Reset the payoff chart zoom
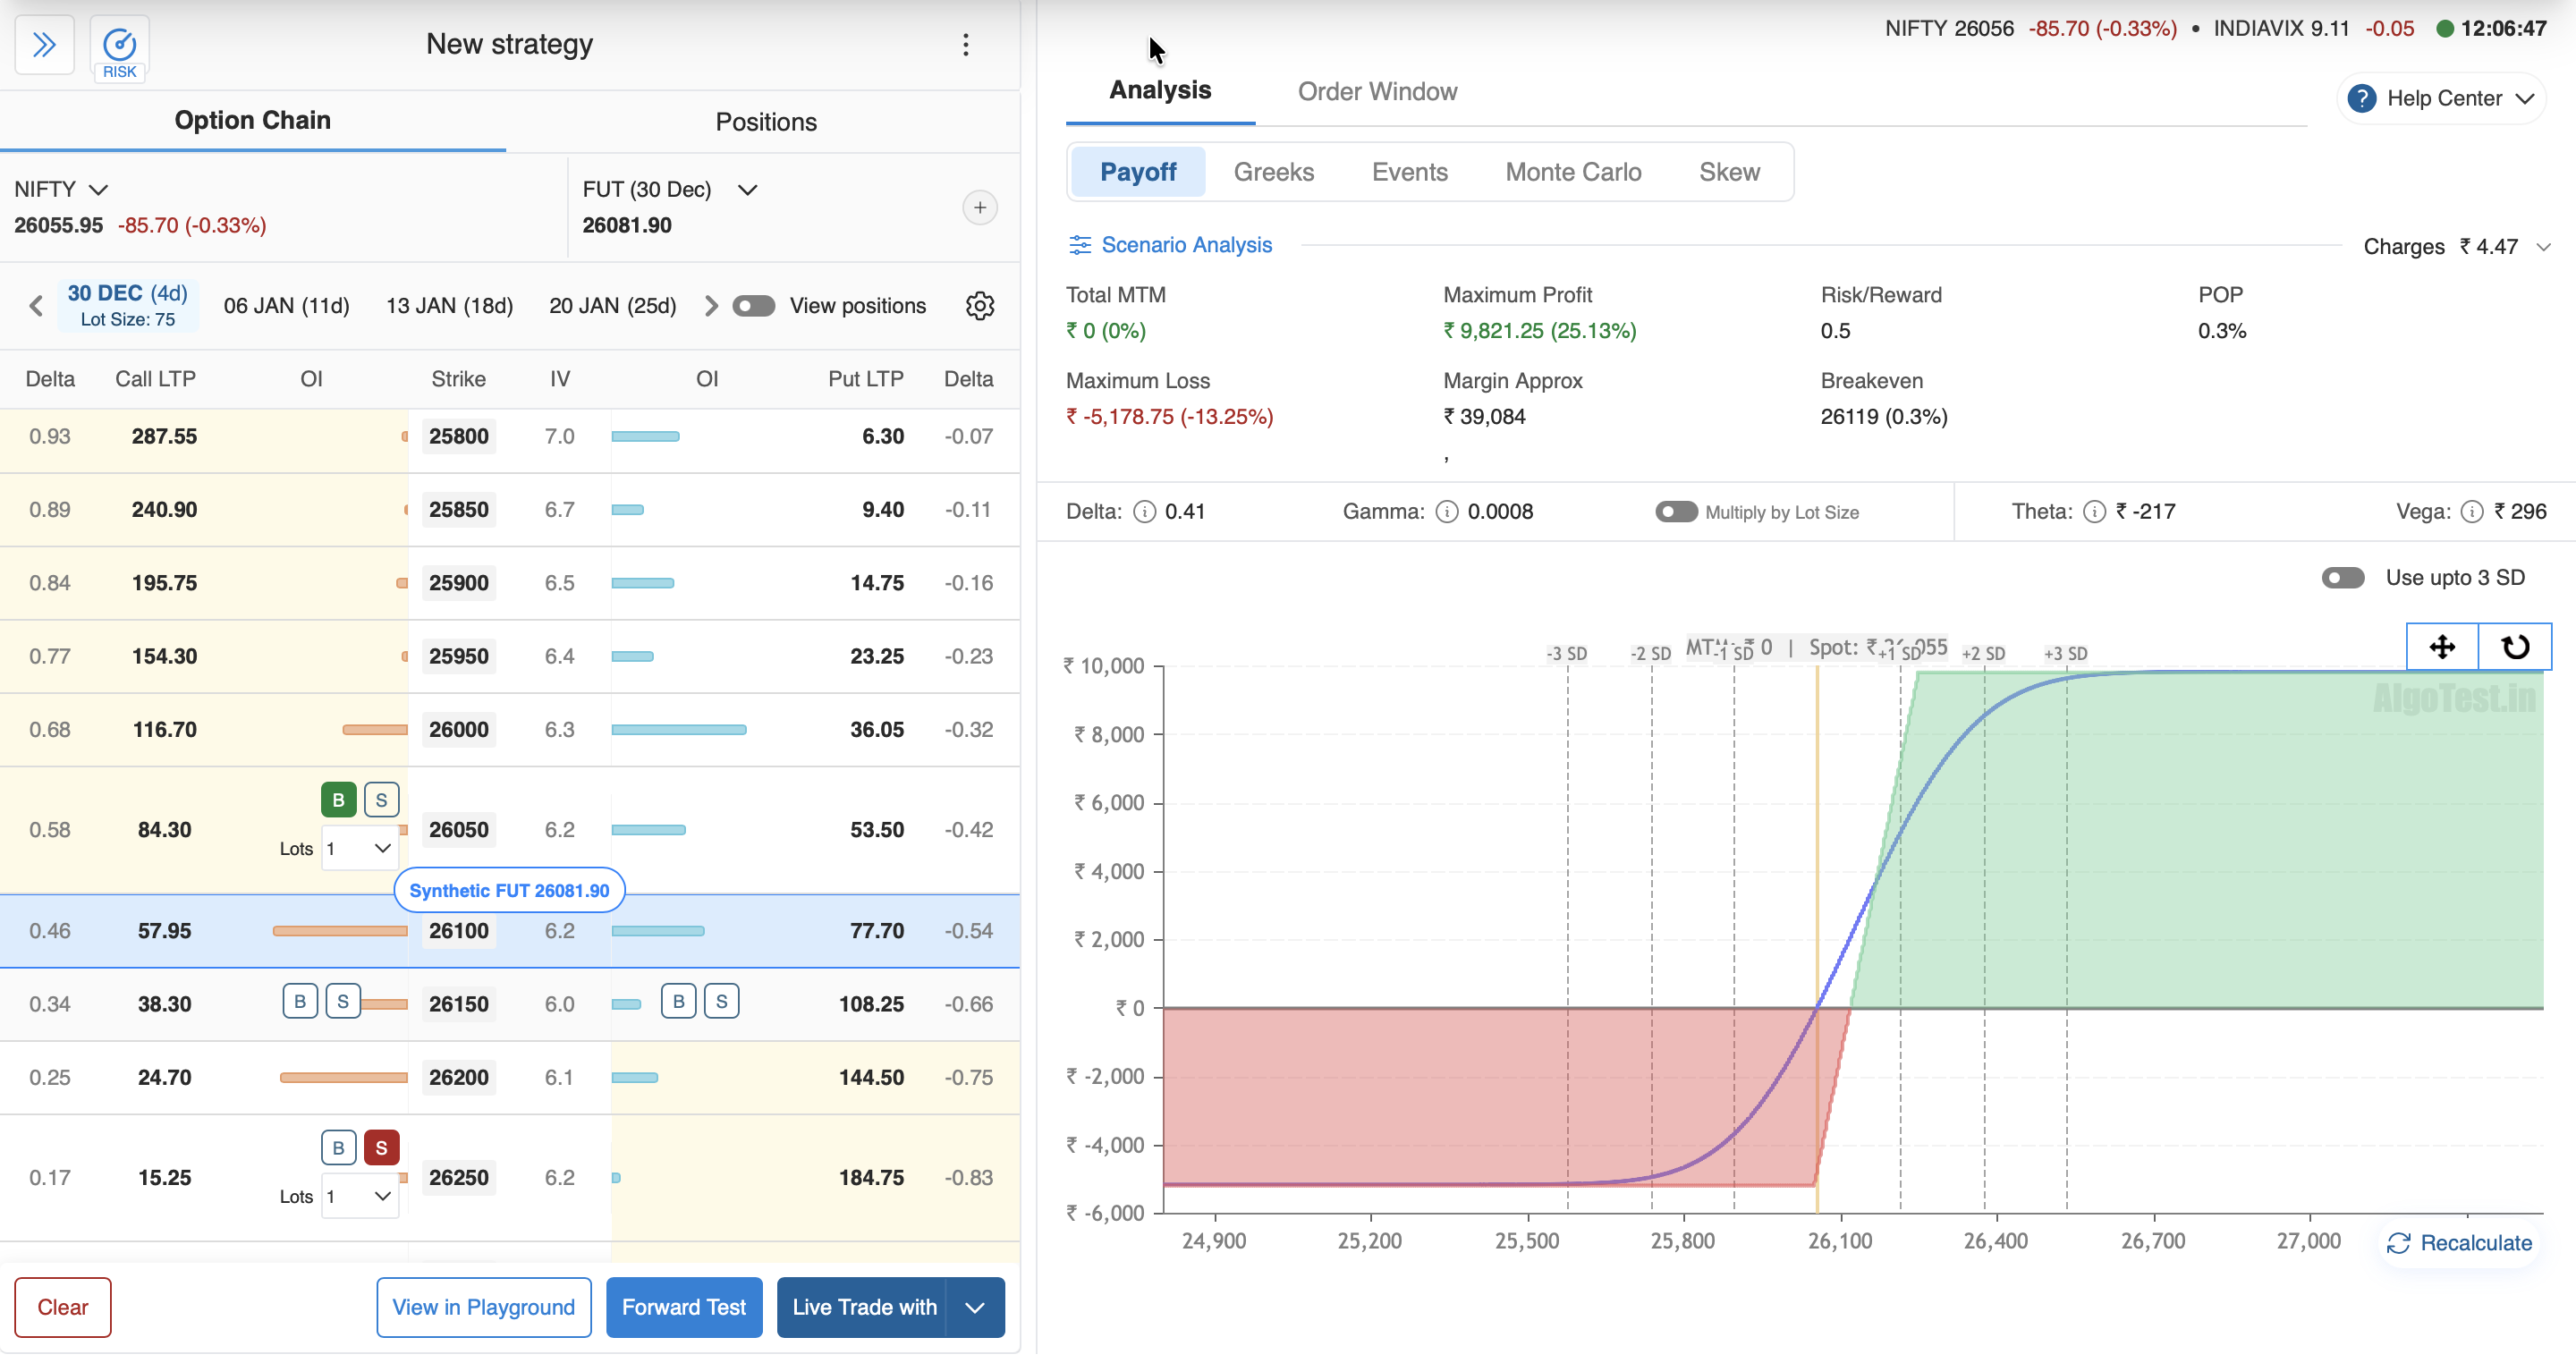The height and width of the screenshot is (1363, 2576). click(x=2514, y=647)
